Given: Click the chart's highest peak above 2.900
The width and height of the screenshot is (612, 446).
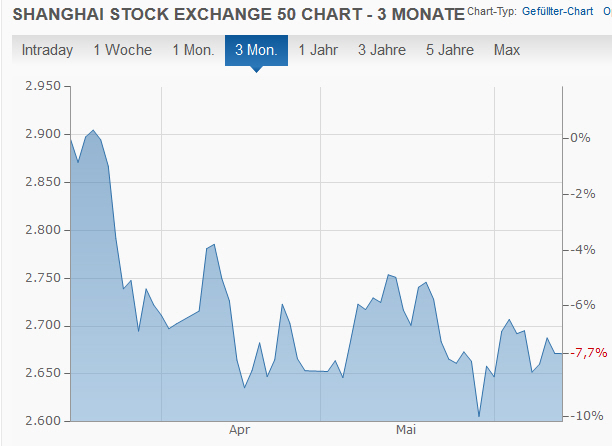Looking at the screenshot, I should pos(93,131).
